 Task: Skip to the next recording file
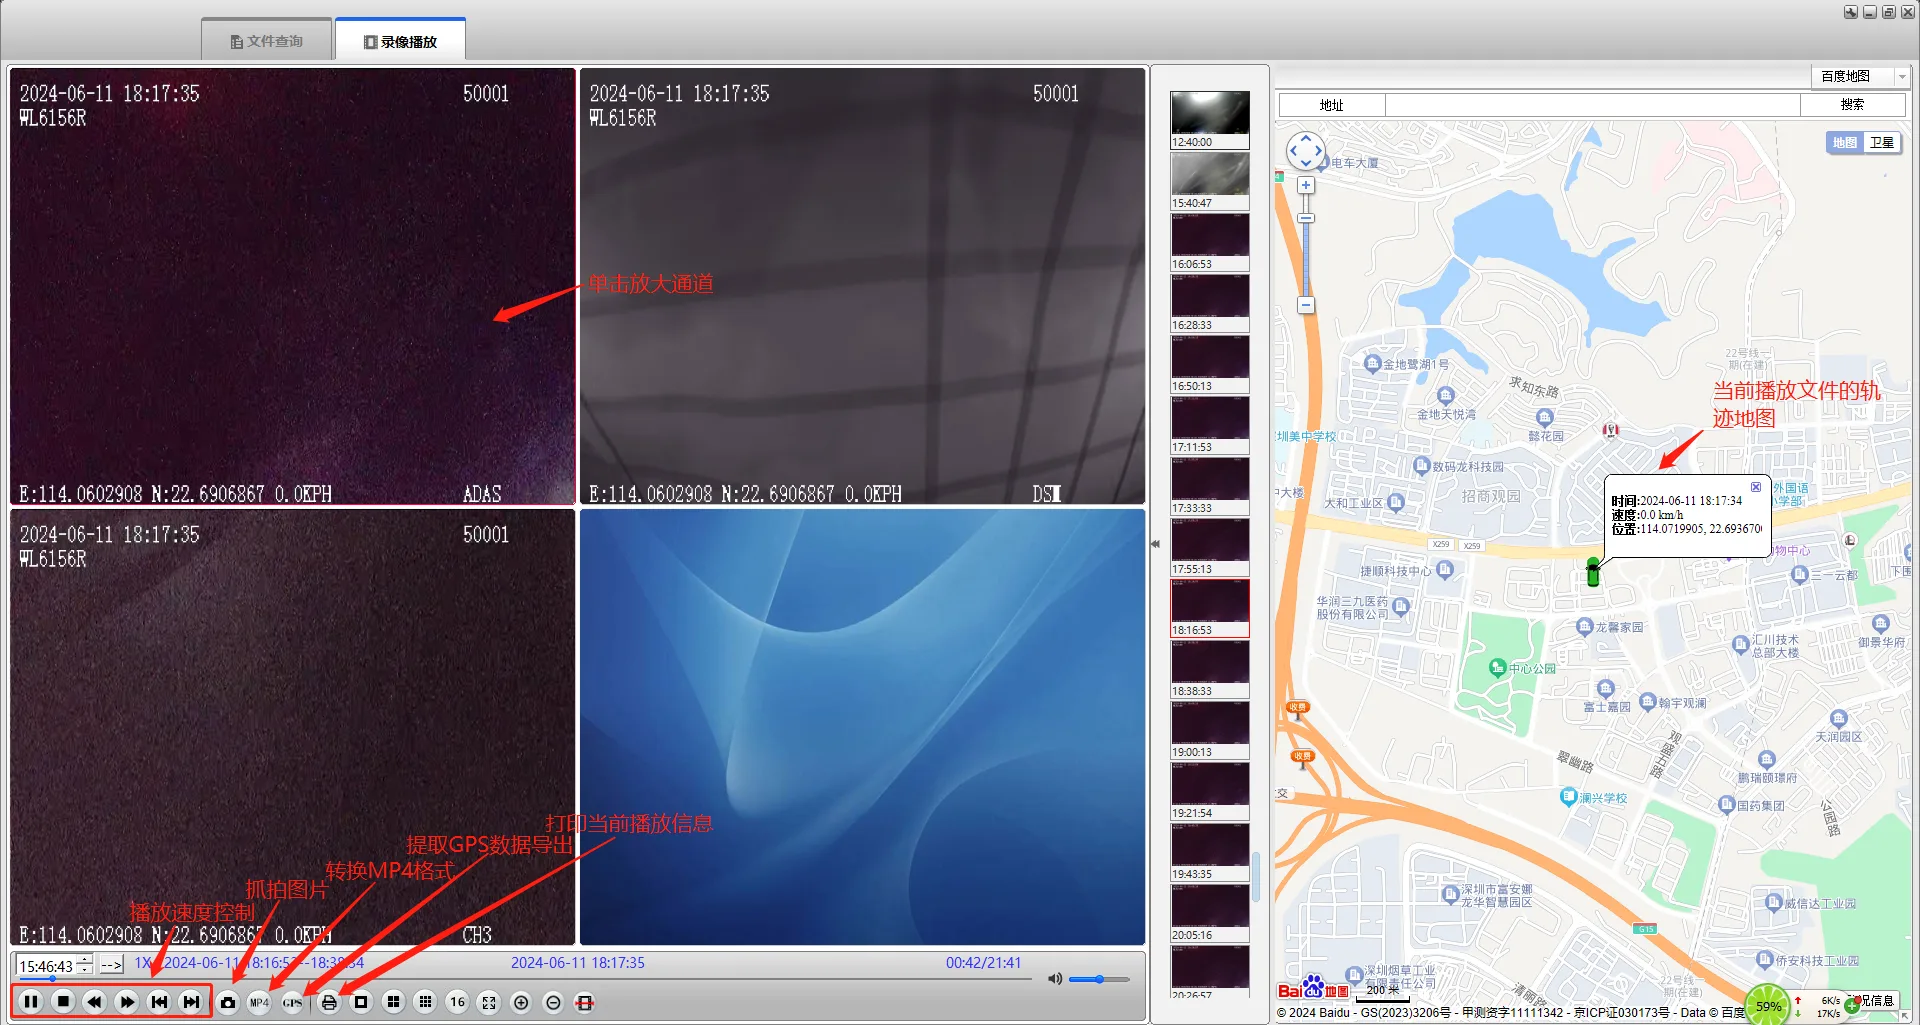click(191, 1002)
